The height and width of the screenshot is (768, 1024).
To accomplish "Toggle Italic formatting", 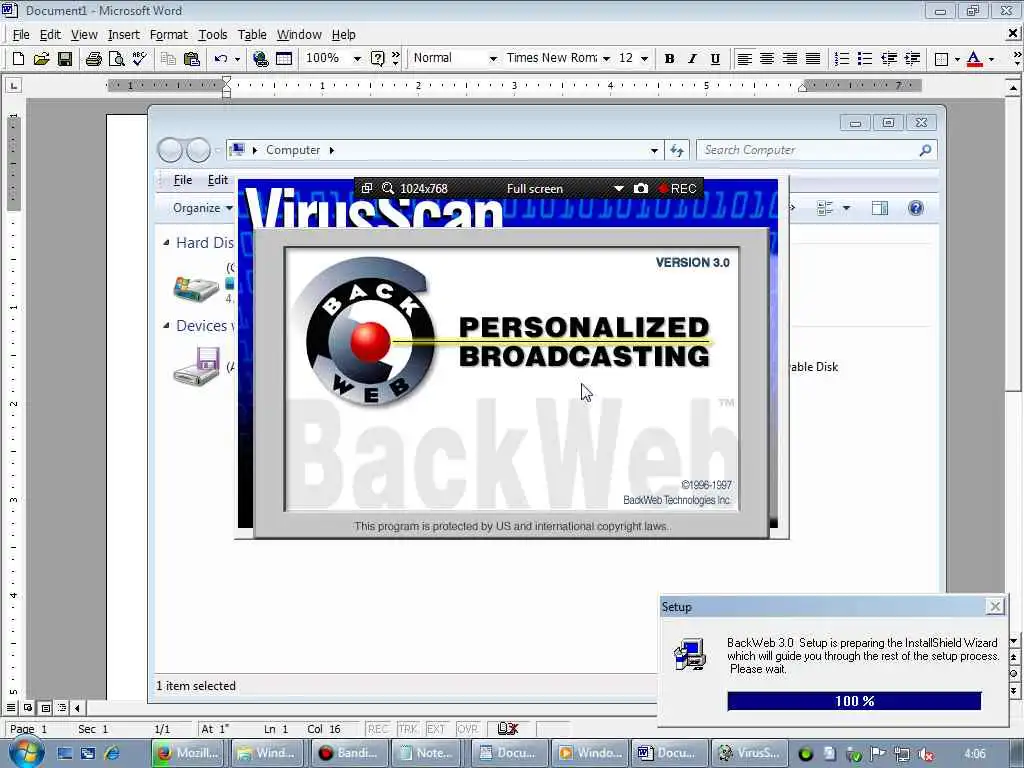I will (692, 59).
